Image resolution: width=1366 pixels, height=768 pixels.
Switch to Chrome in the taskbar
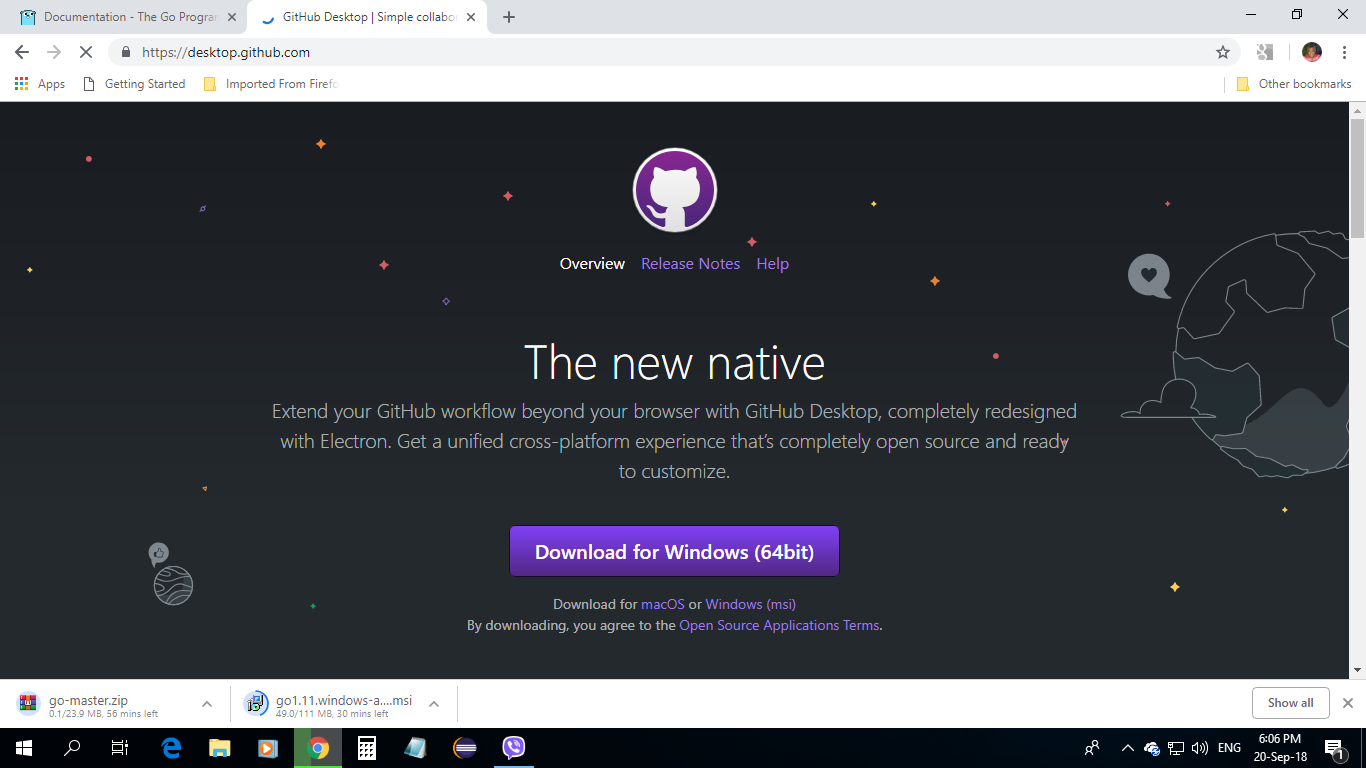318,748
